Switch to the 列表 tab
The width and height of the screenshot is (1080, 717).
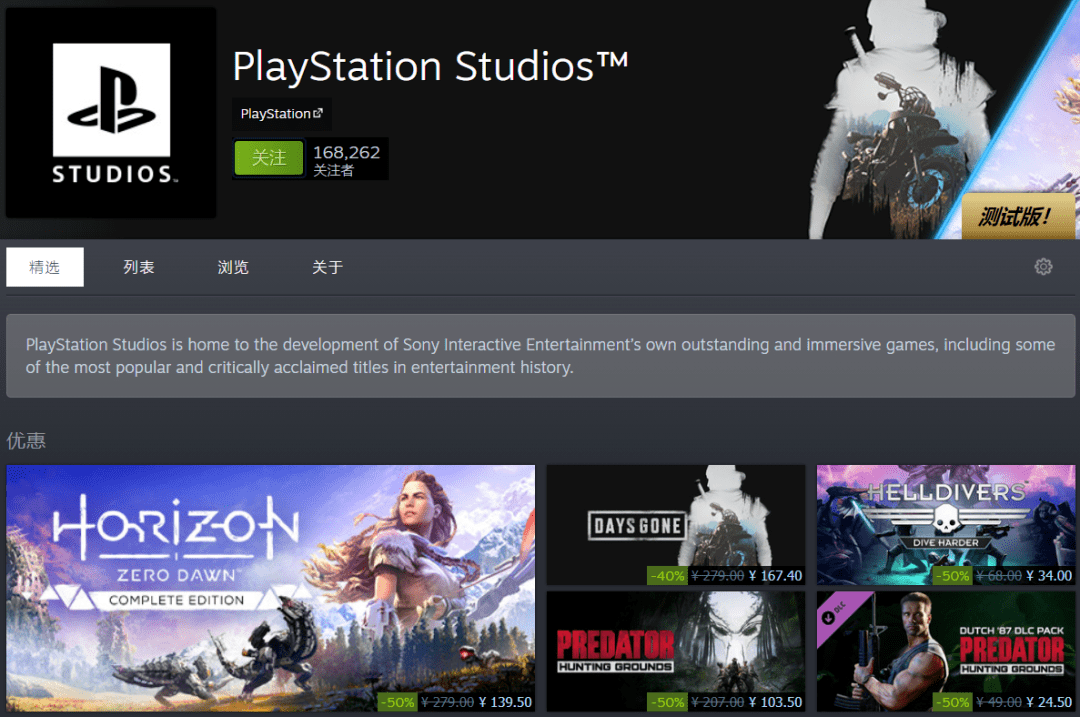(138, 267)
